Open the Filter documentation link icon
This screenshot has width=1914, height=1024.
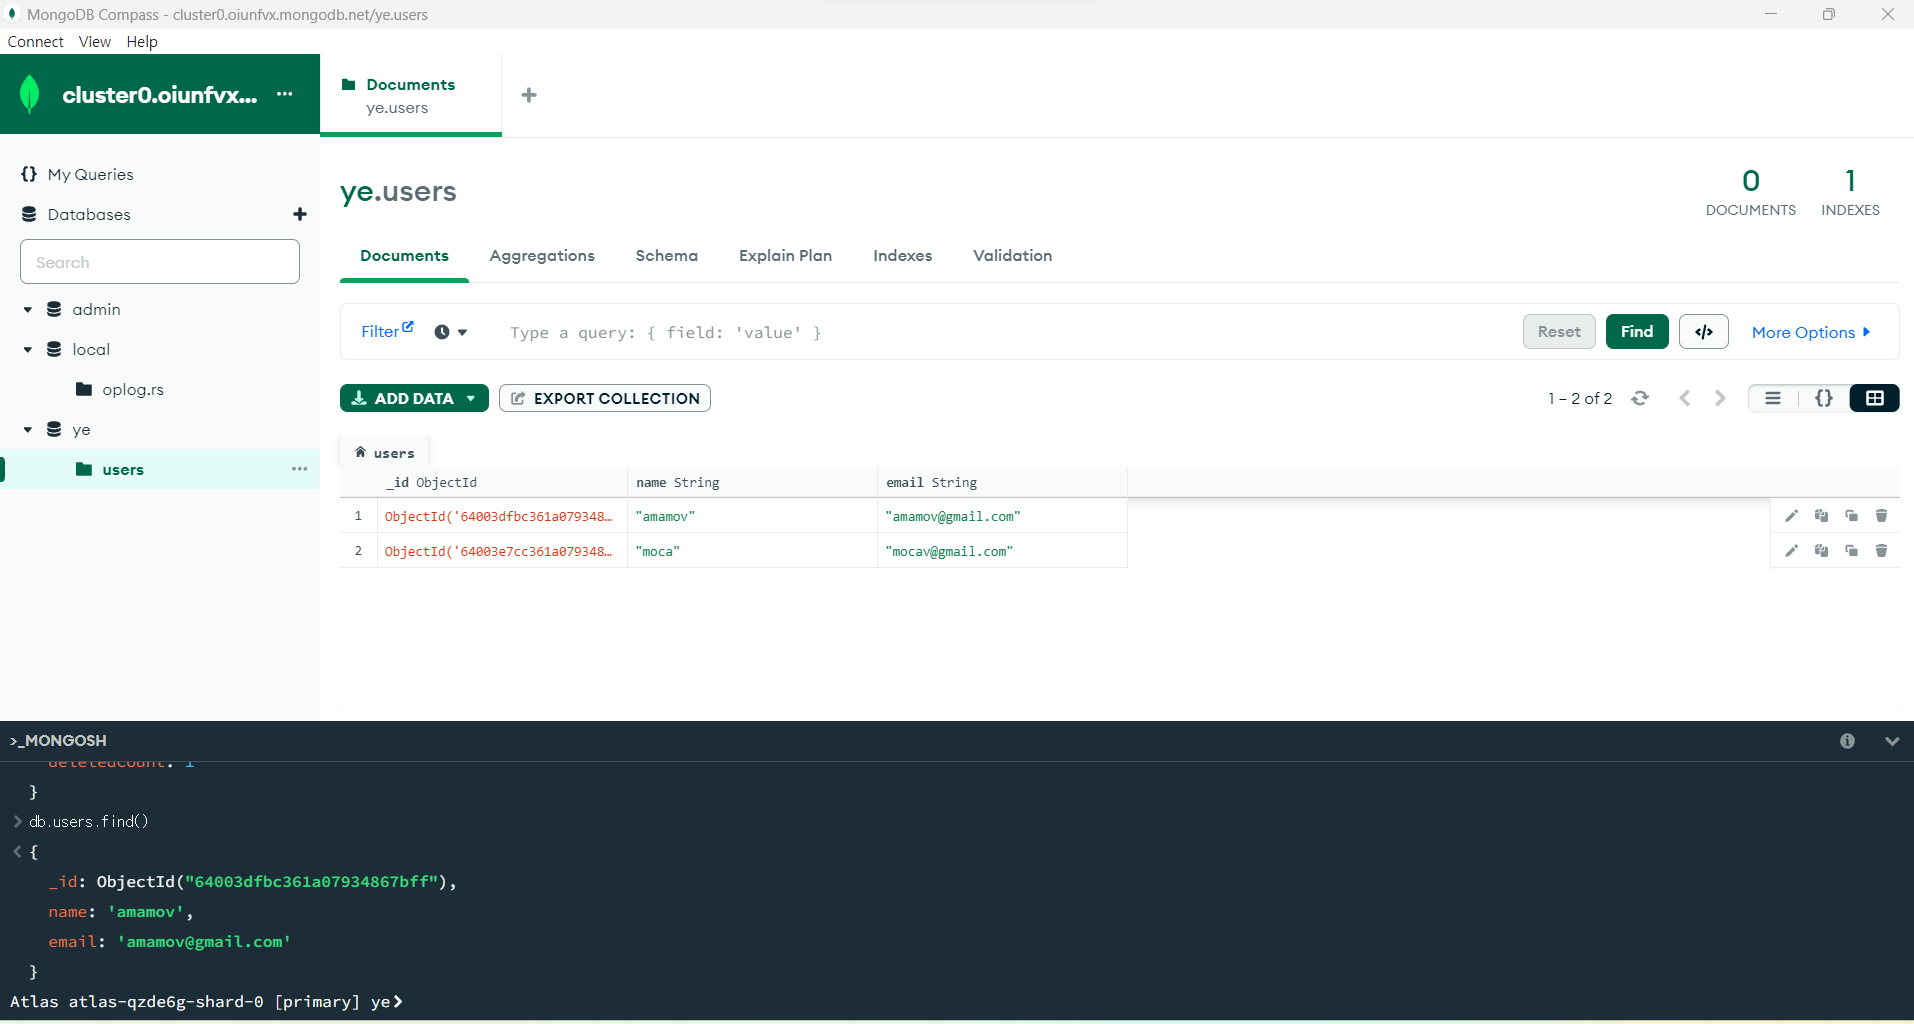point(408,326)
